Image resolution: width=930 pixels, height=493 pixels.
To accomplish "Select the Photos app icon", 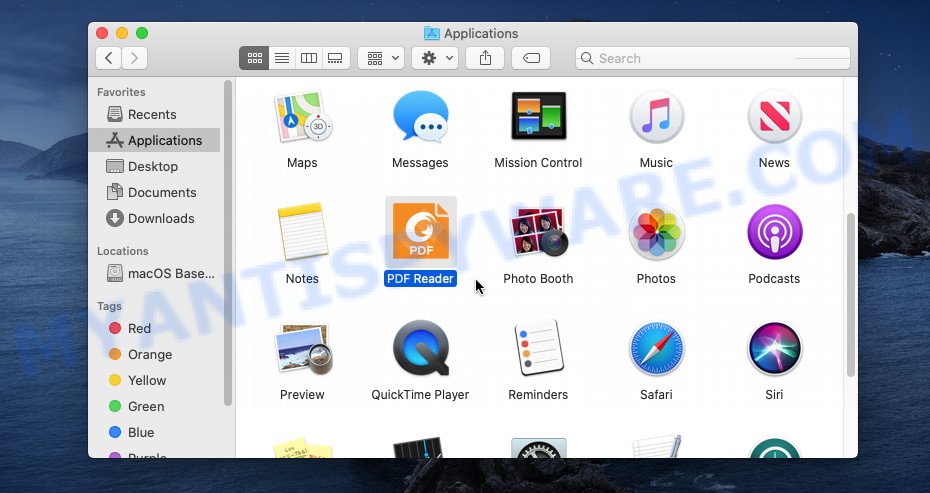I will point(657,232).
